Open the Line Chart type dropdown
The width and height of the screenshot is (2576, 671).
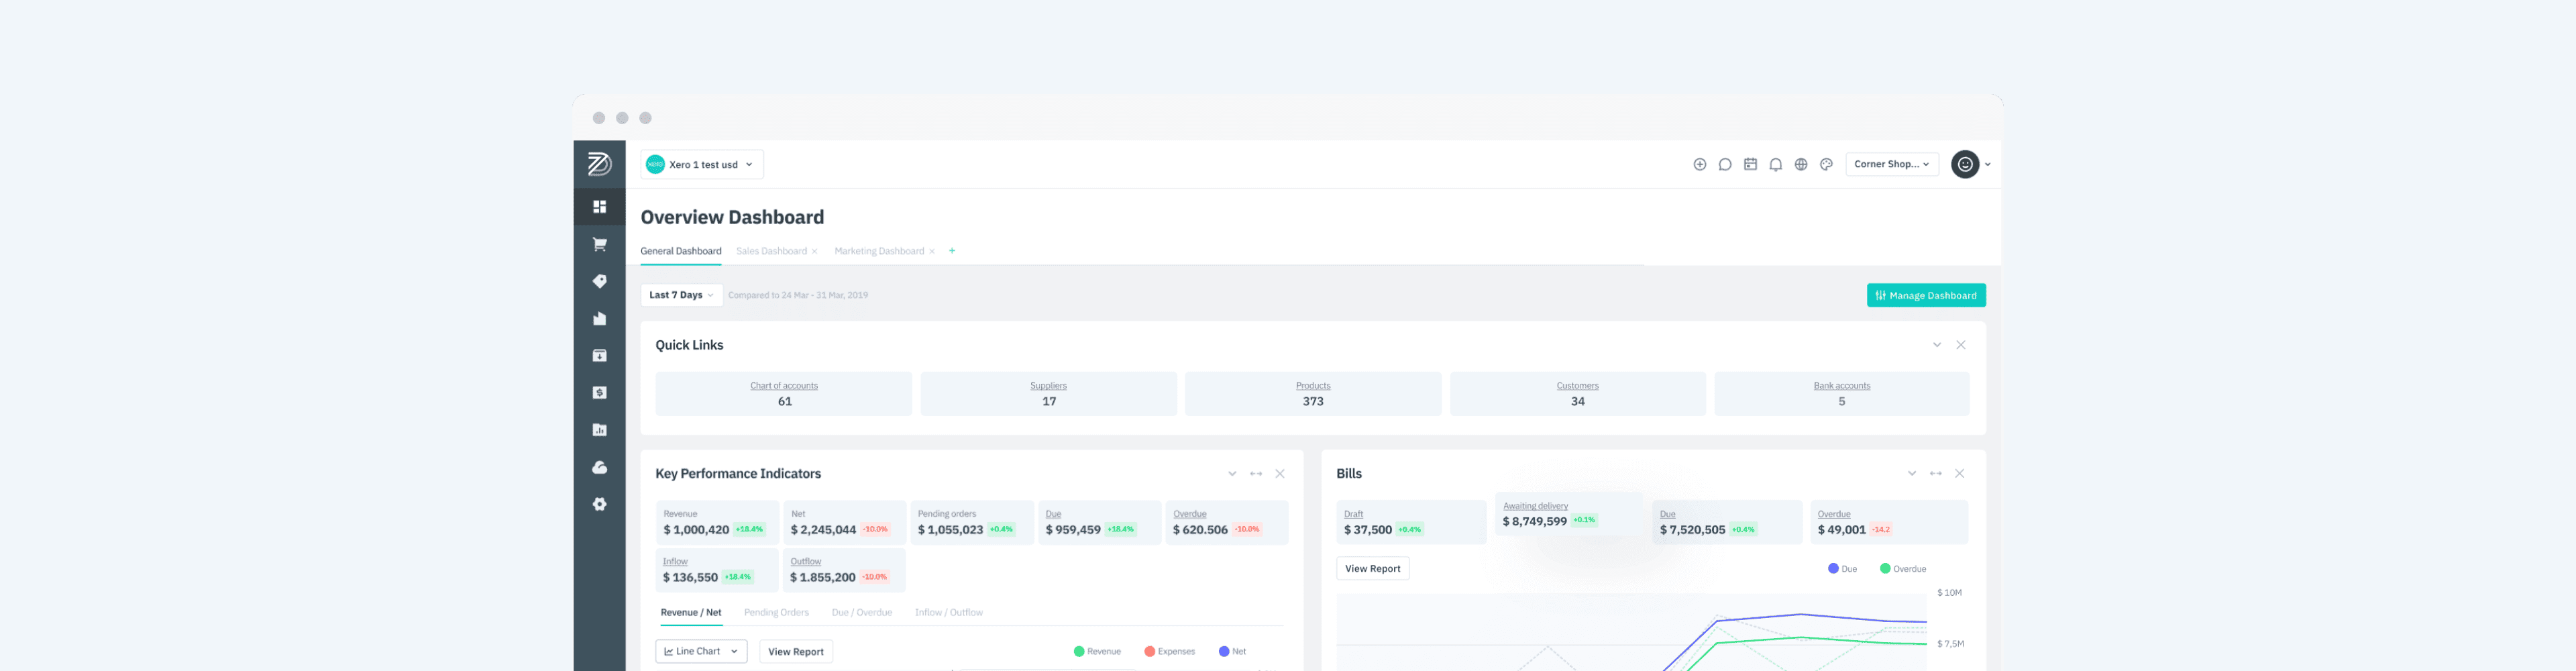tap(701, 651)
